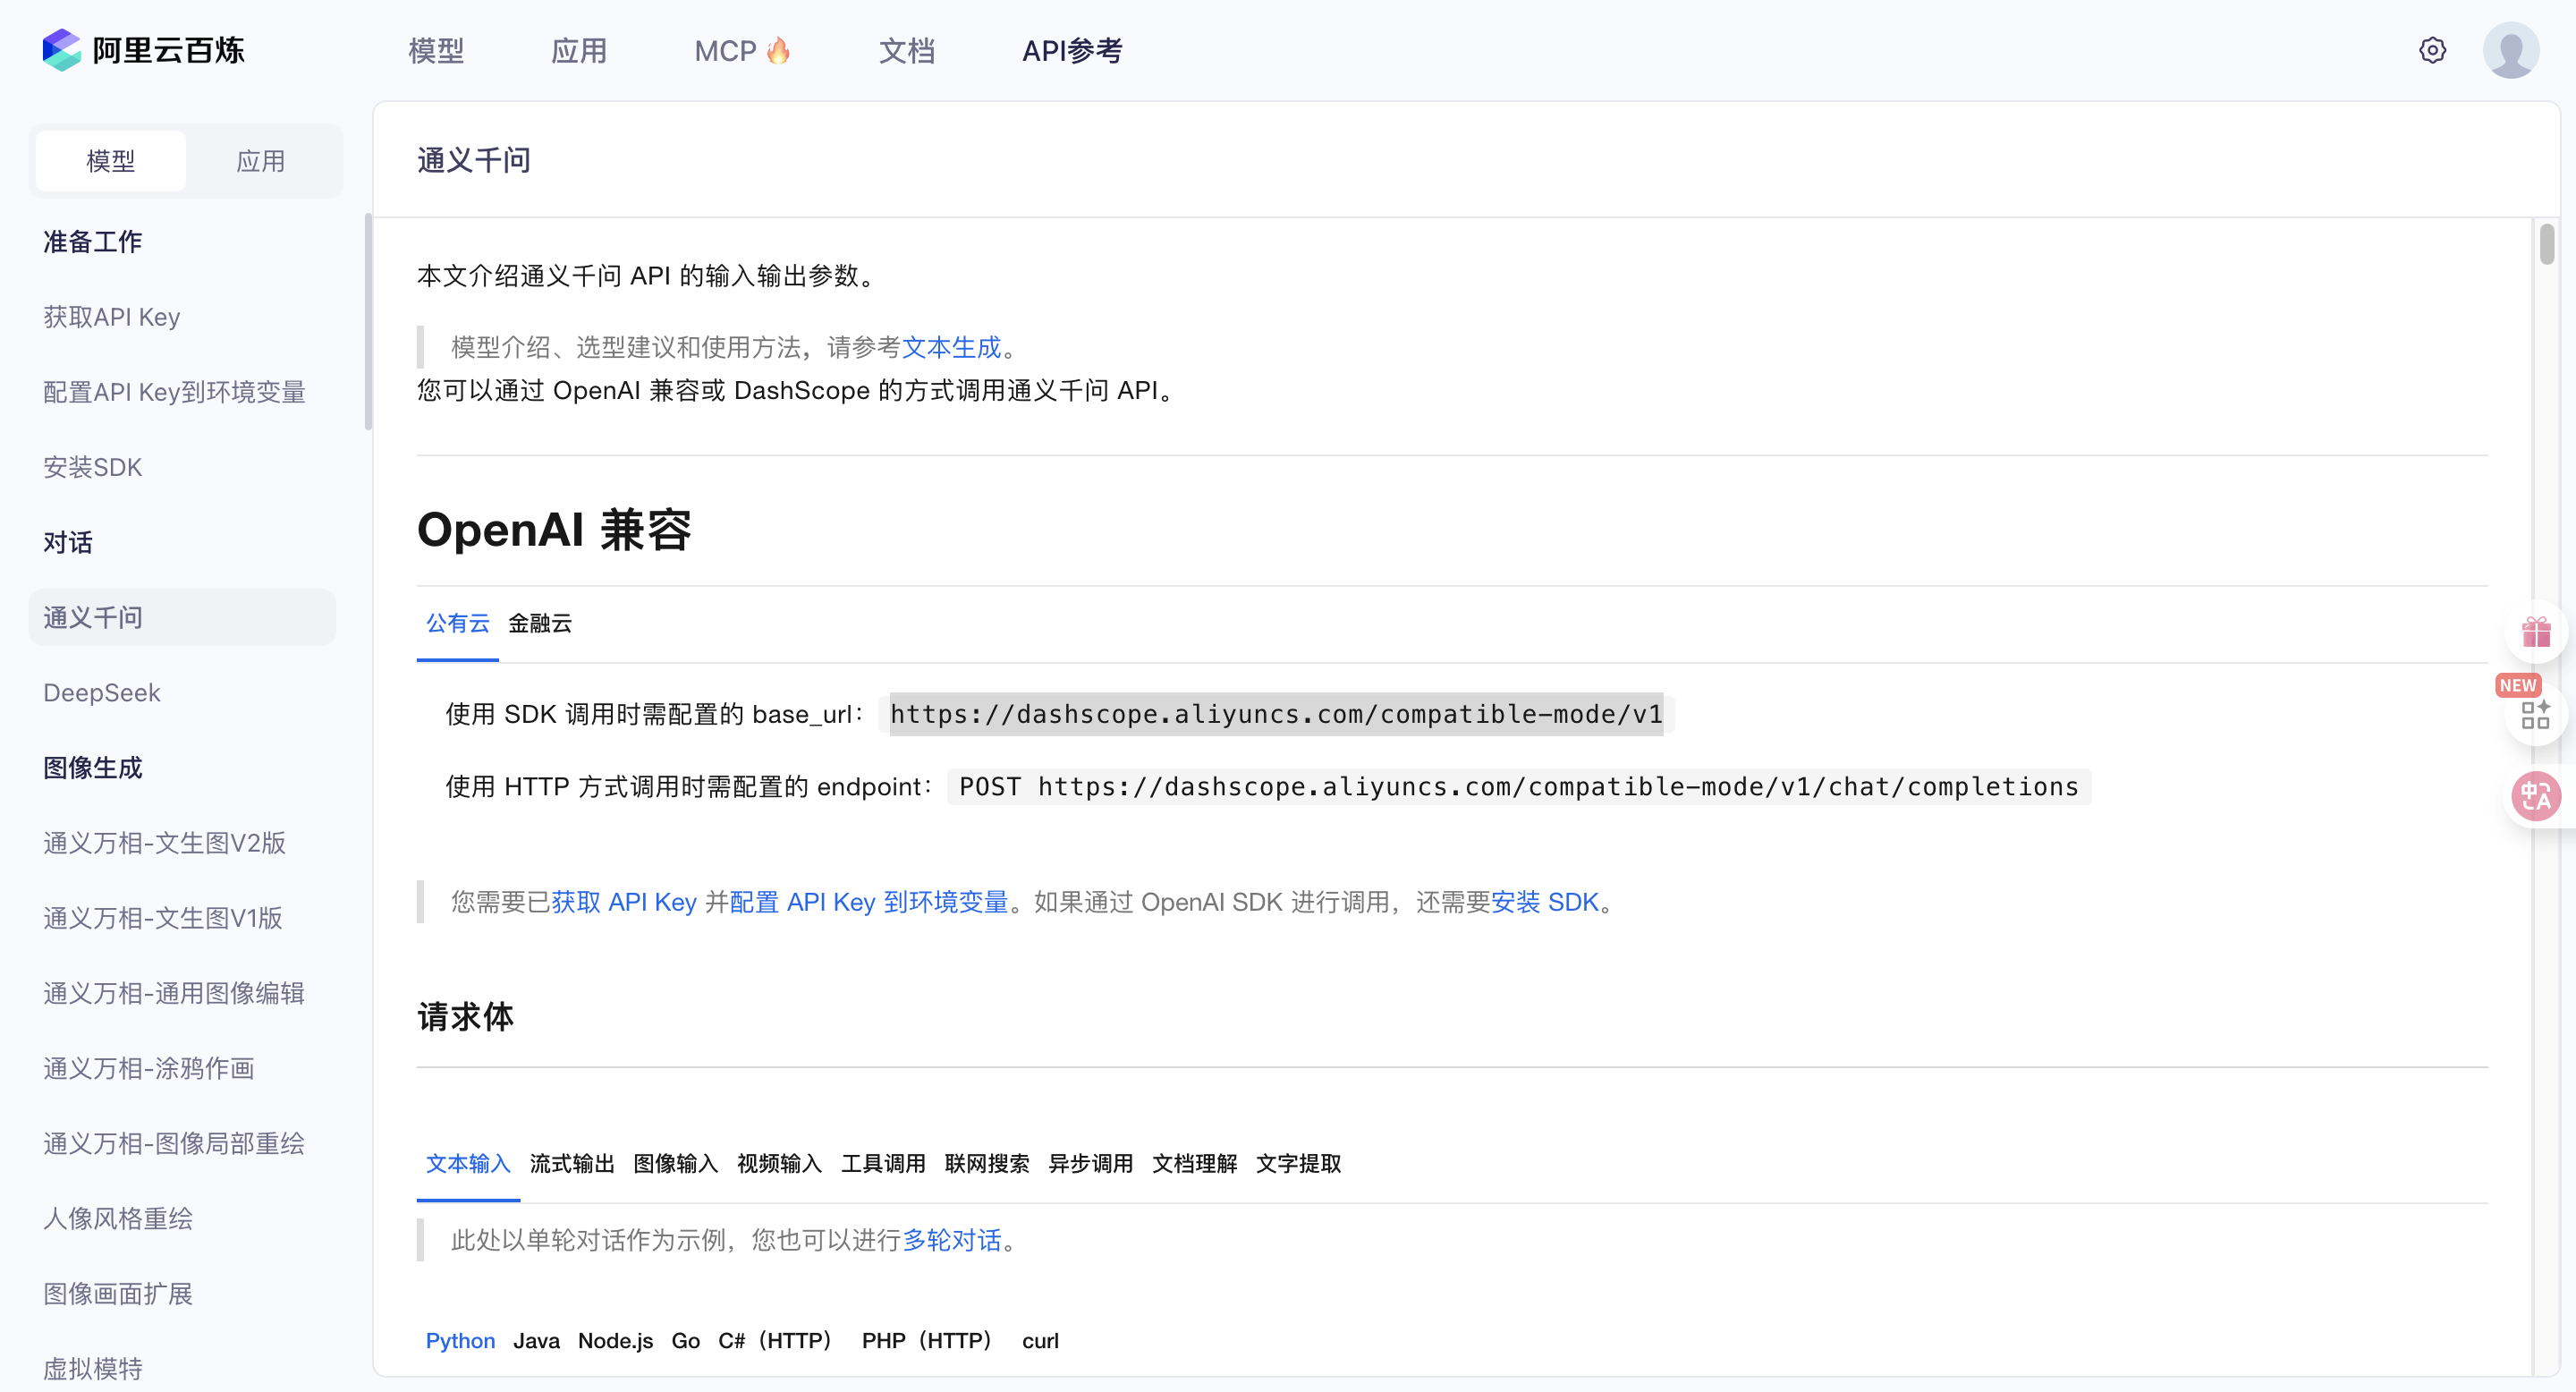Open the 文档 top navigation item
Image resolution: width=2576 pixels, height=1392 pixels.
(907, 50)
